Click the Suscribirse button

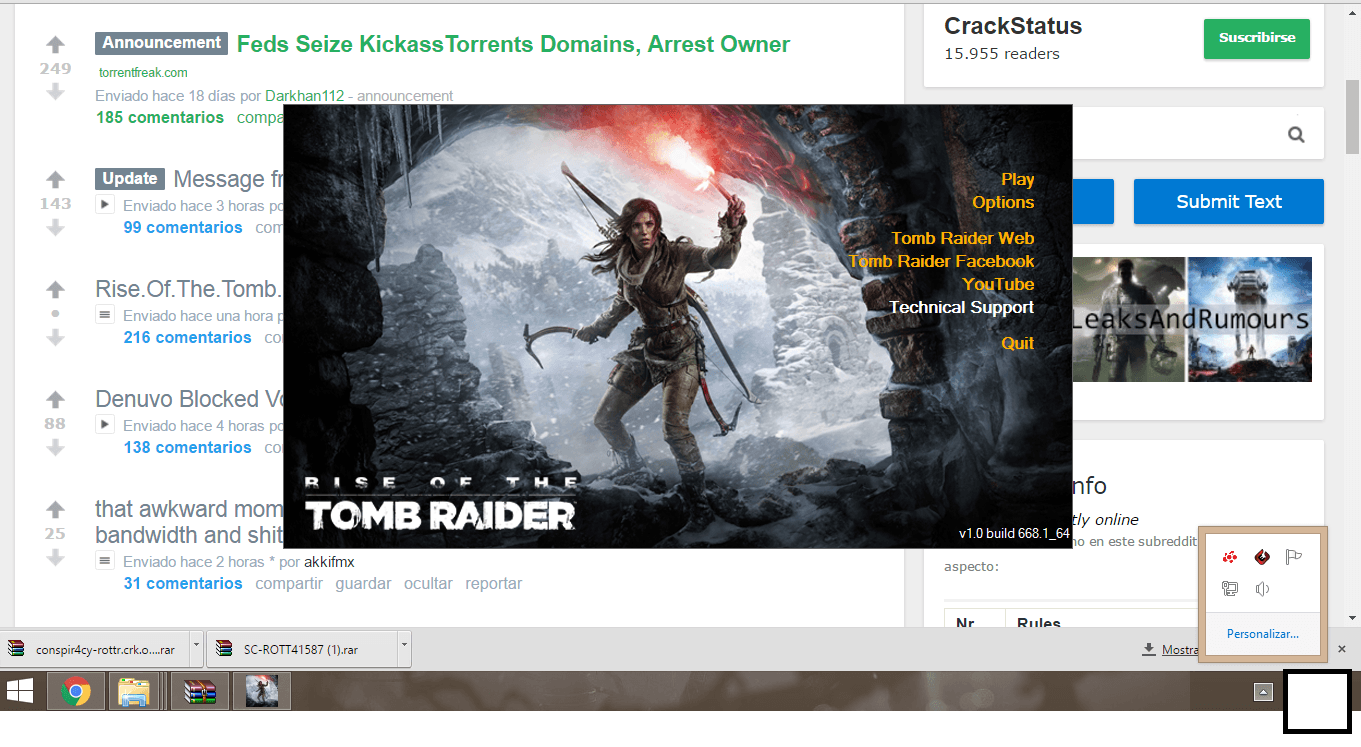(x=1257, y=38)
